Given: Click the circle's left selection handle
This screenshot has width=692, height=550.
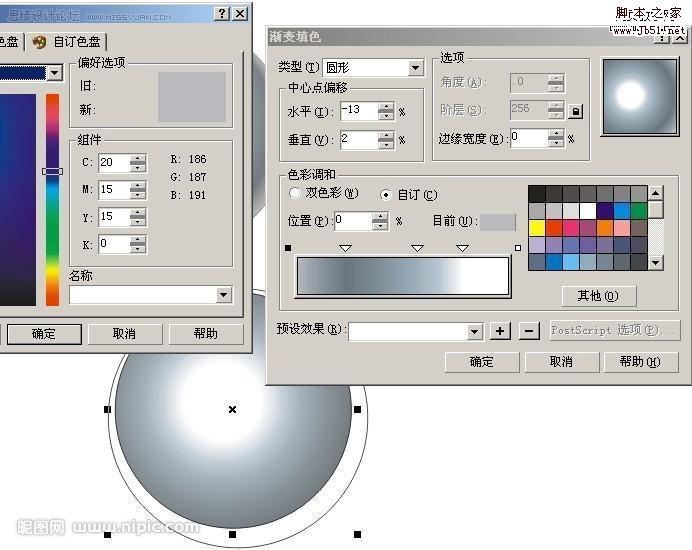Looking at the screenshot, I should click(x=107, y=409).
